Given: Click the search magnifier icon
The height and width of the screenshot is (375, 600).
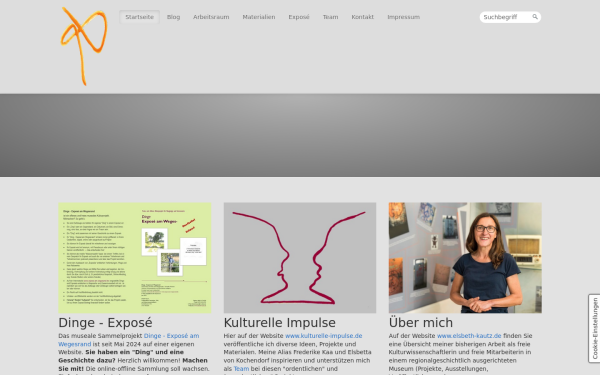Looking at the screenshot, I should click(535, 17).
